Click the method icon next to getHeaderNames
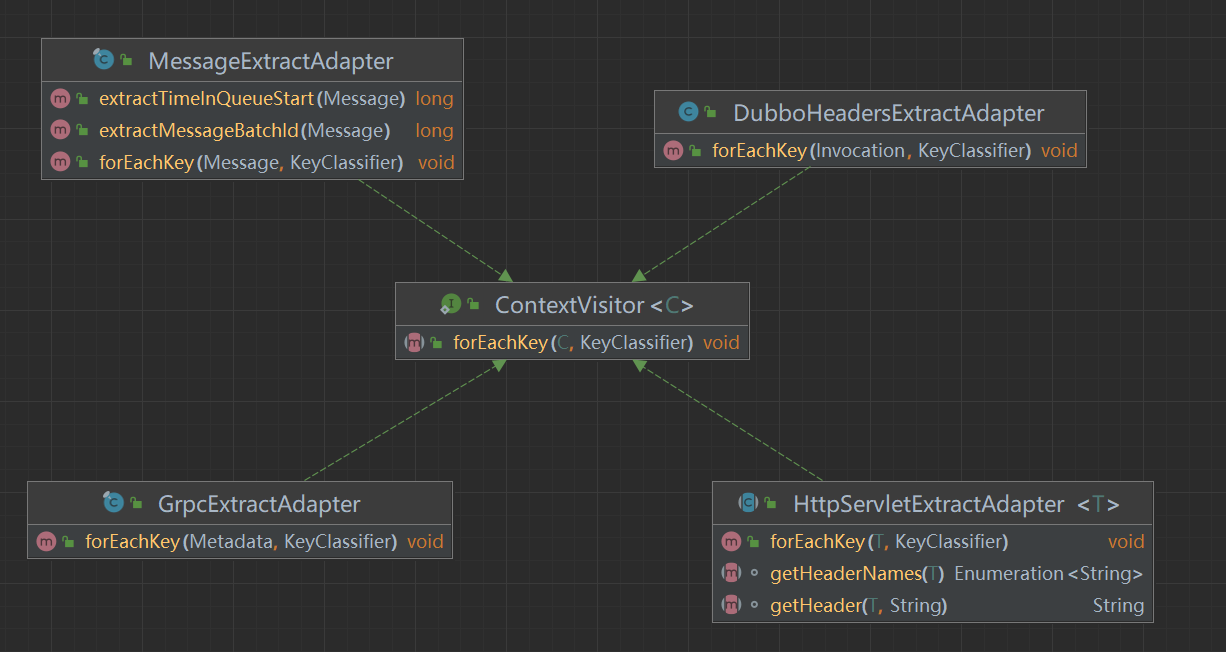Screen dimensions: 1226x652 pyautogui.click(x=731, y=573)
